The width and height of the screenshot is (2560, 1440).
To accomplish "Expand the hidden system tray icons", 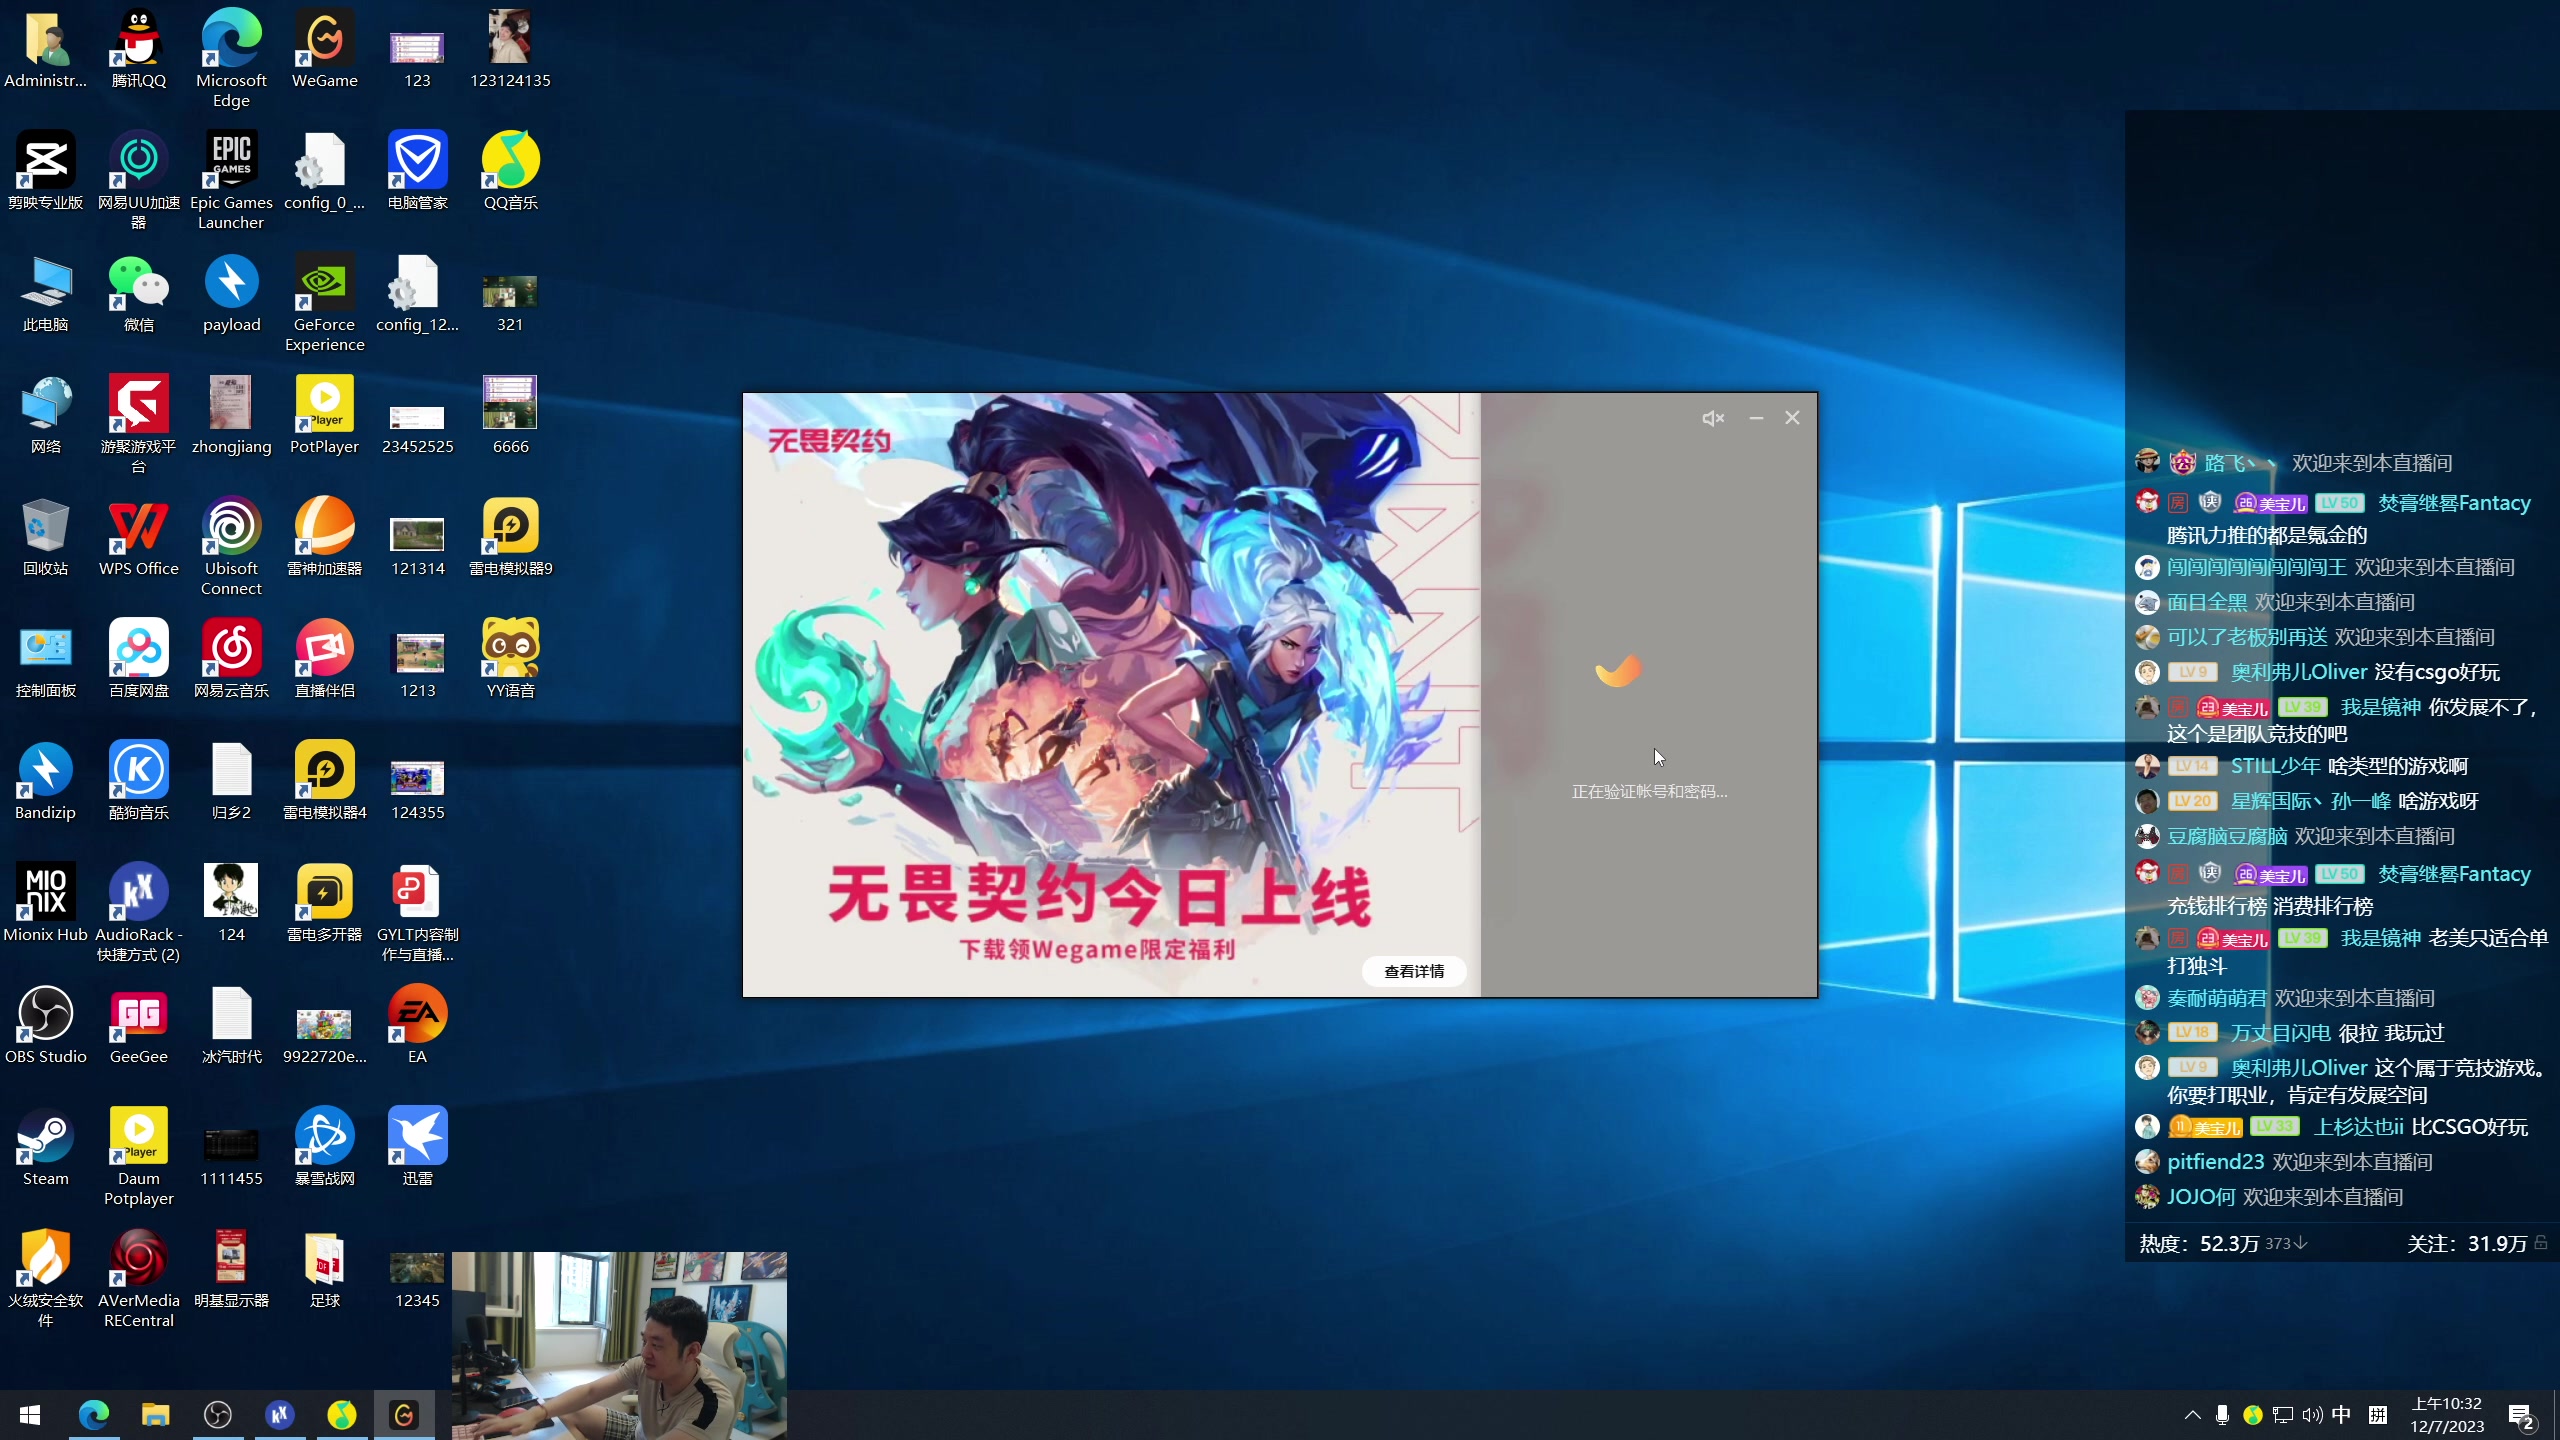I will pos(2192,1415).
